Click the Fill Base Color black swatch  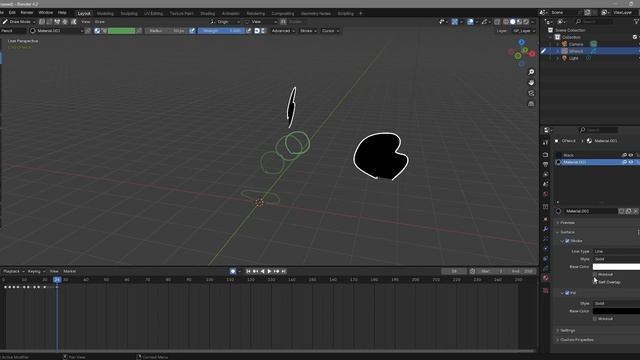[616, 311]
